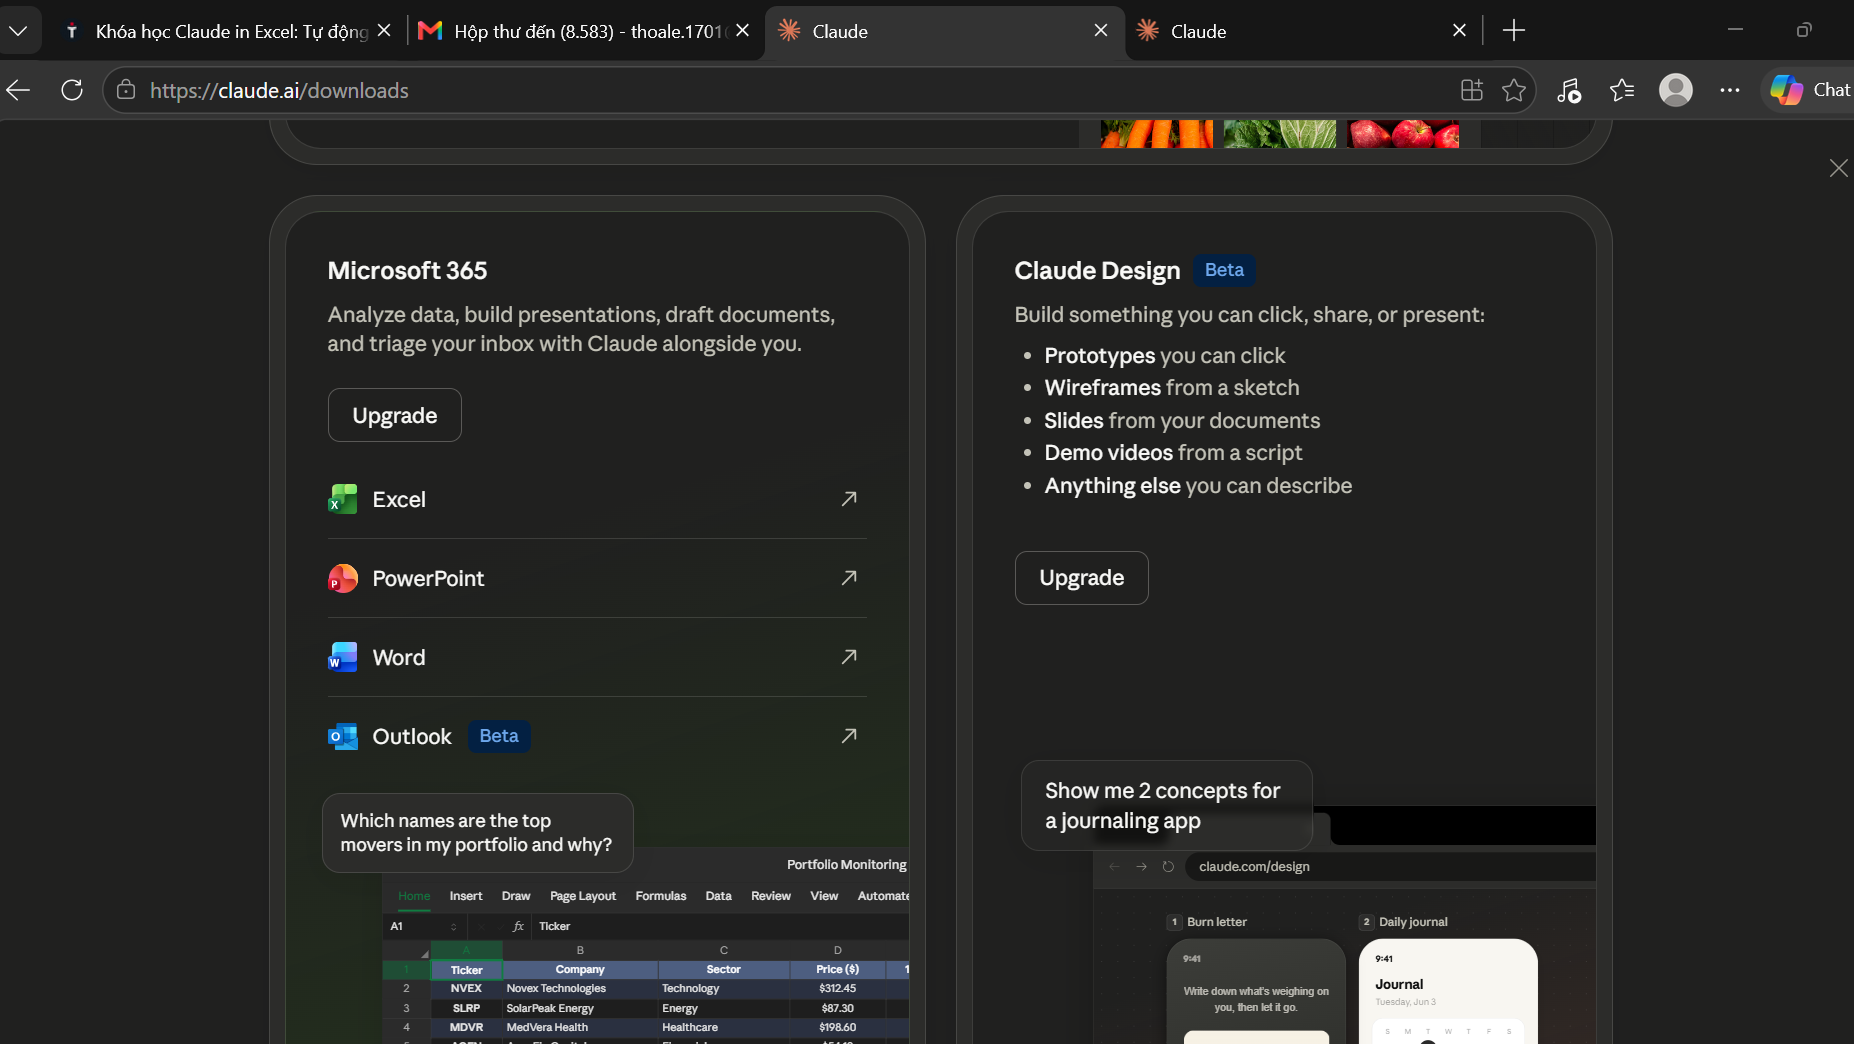Click the "Slides from your documents" bullet
This screenshot has width=1854, height=1044.
(1182, 420)
